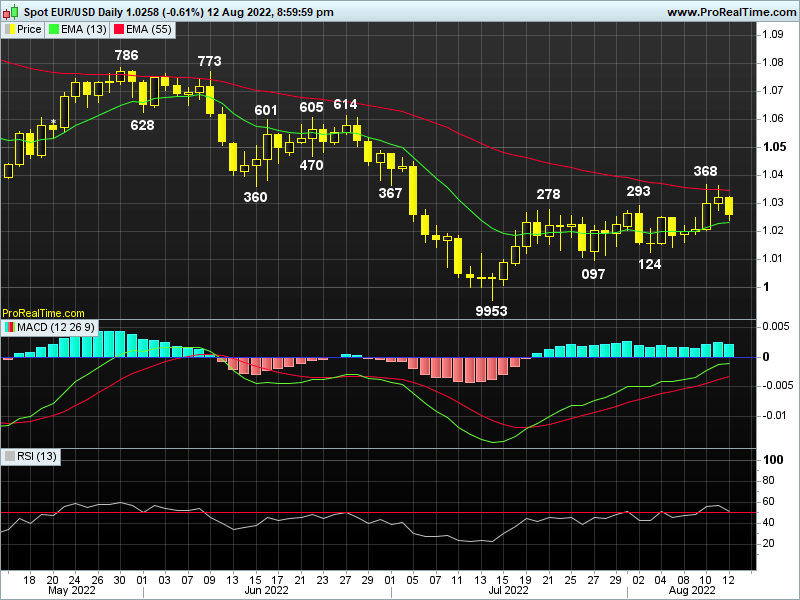Click the yellow Price color swatch

[10, 29]
